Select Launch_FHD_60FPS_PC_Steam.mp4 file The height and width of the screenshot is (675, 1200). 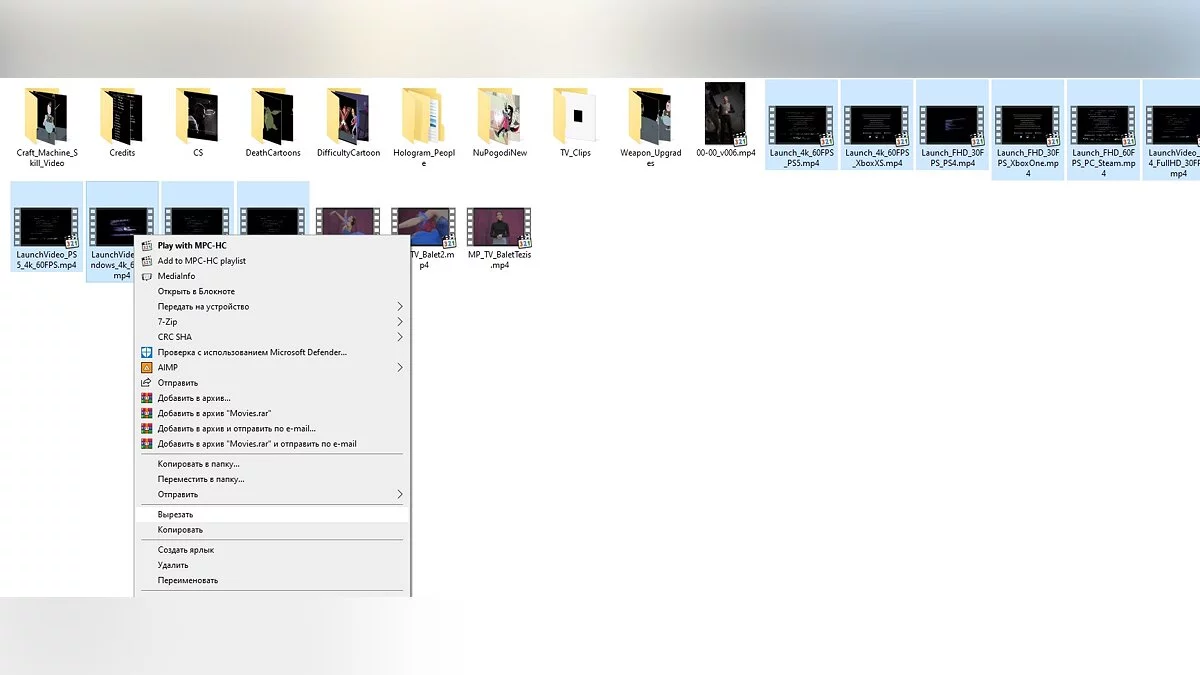[x=1104, y=131]
